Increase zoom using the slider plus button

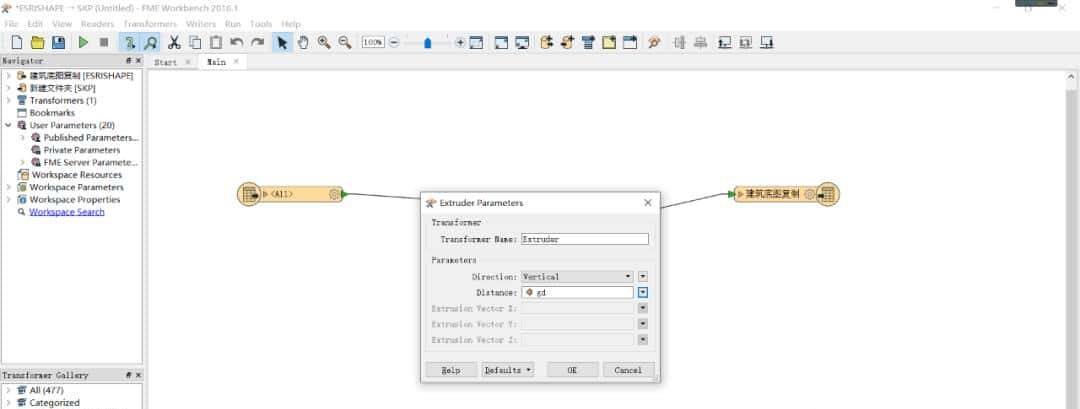460,43
